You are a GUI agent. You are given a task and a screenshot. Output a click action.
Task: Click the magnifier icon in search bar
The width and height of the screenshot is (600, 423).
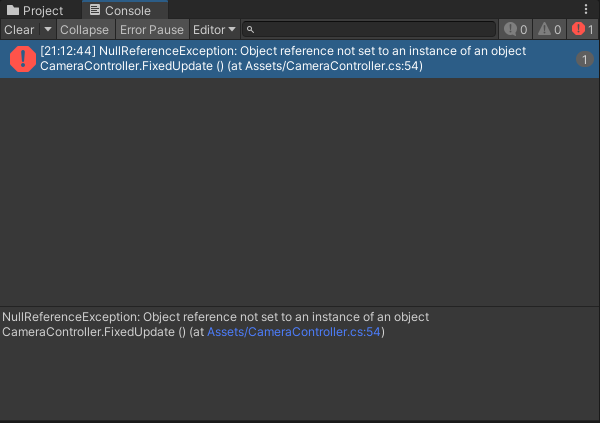click(251, 30)
